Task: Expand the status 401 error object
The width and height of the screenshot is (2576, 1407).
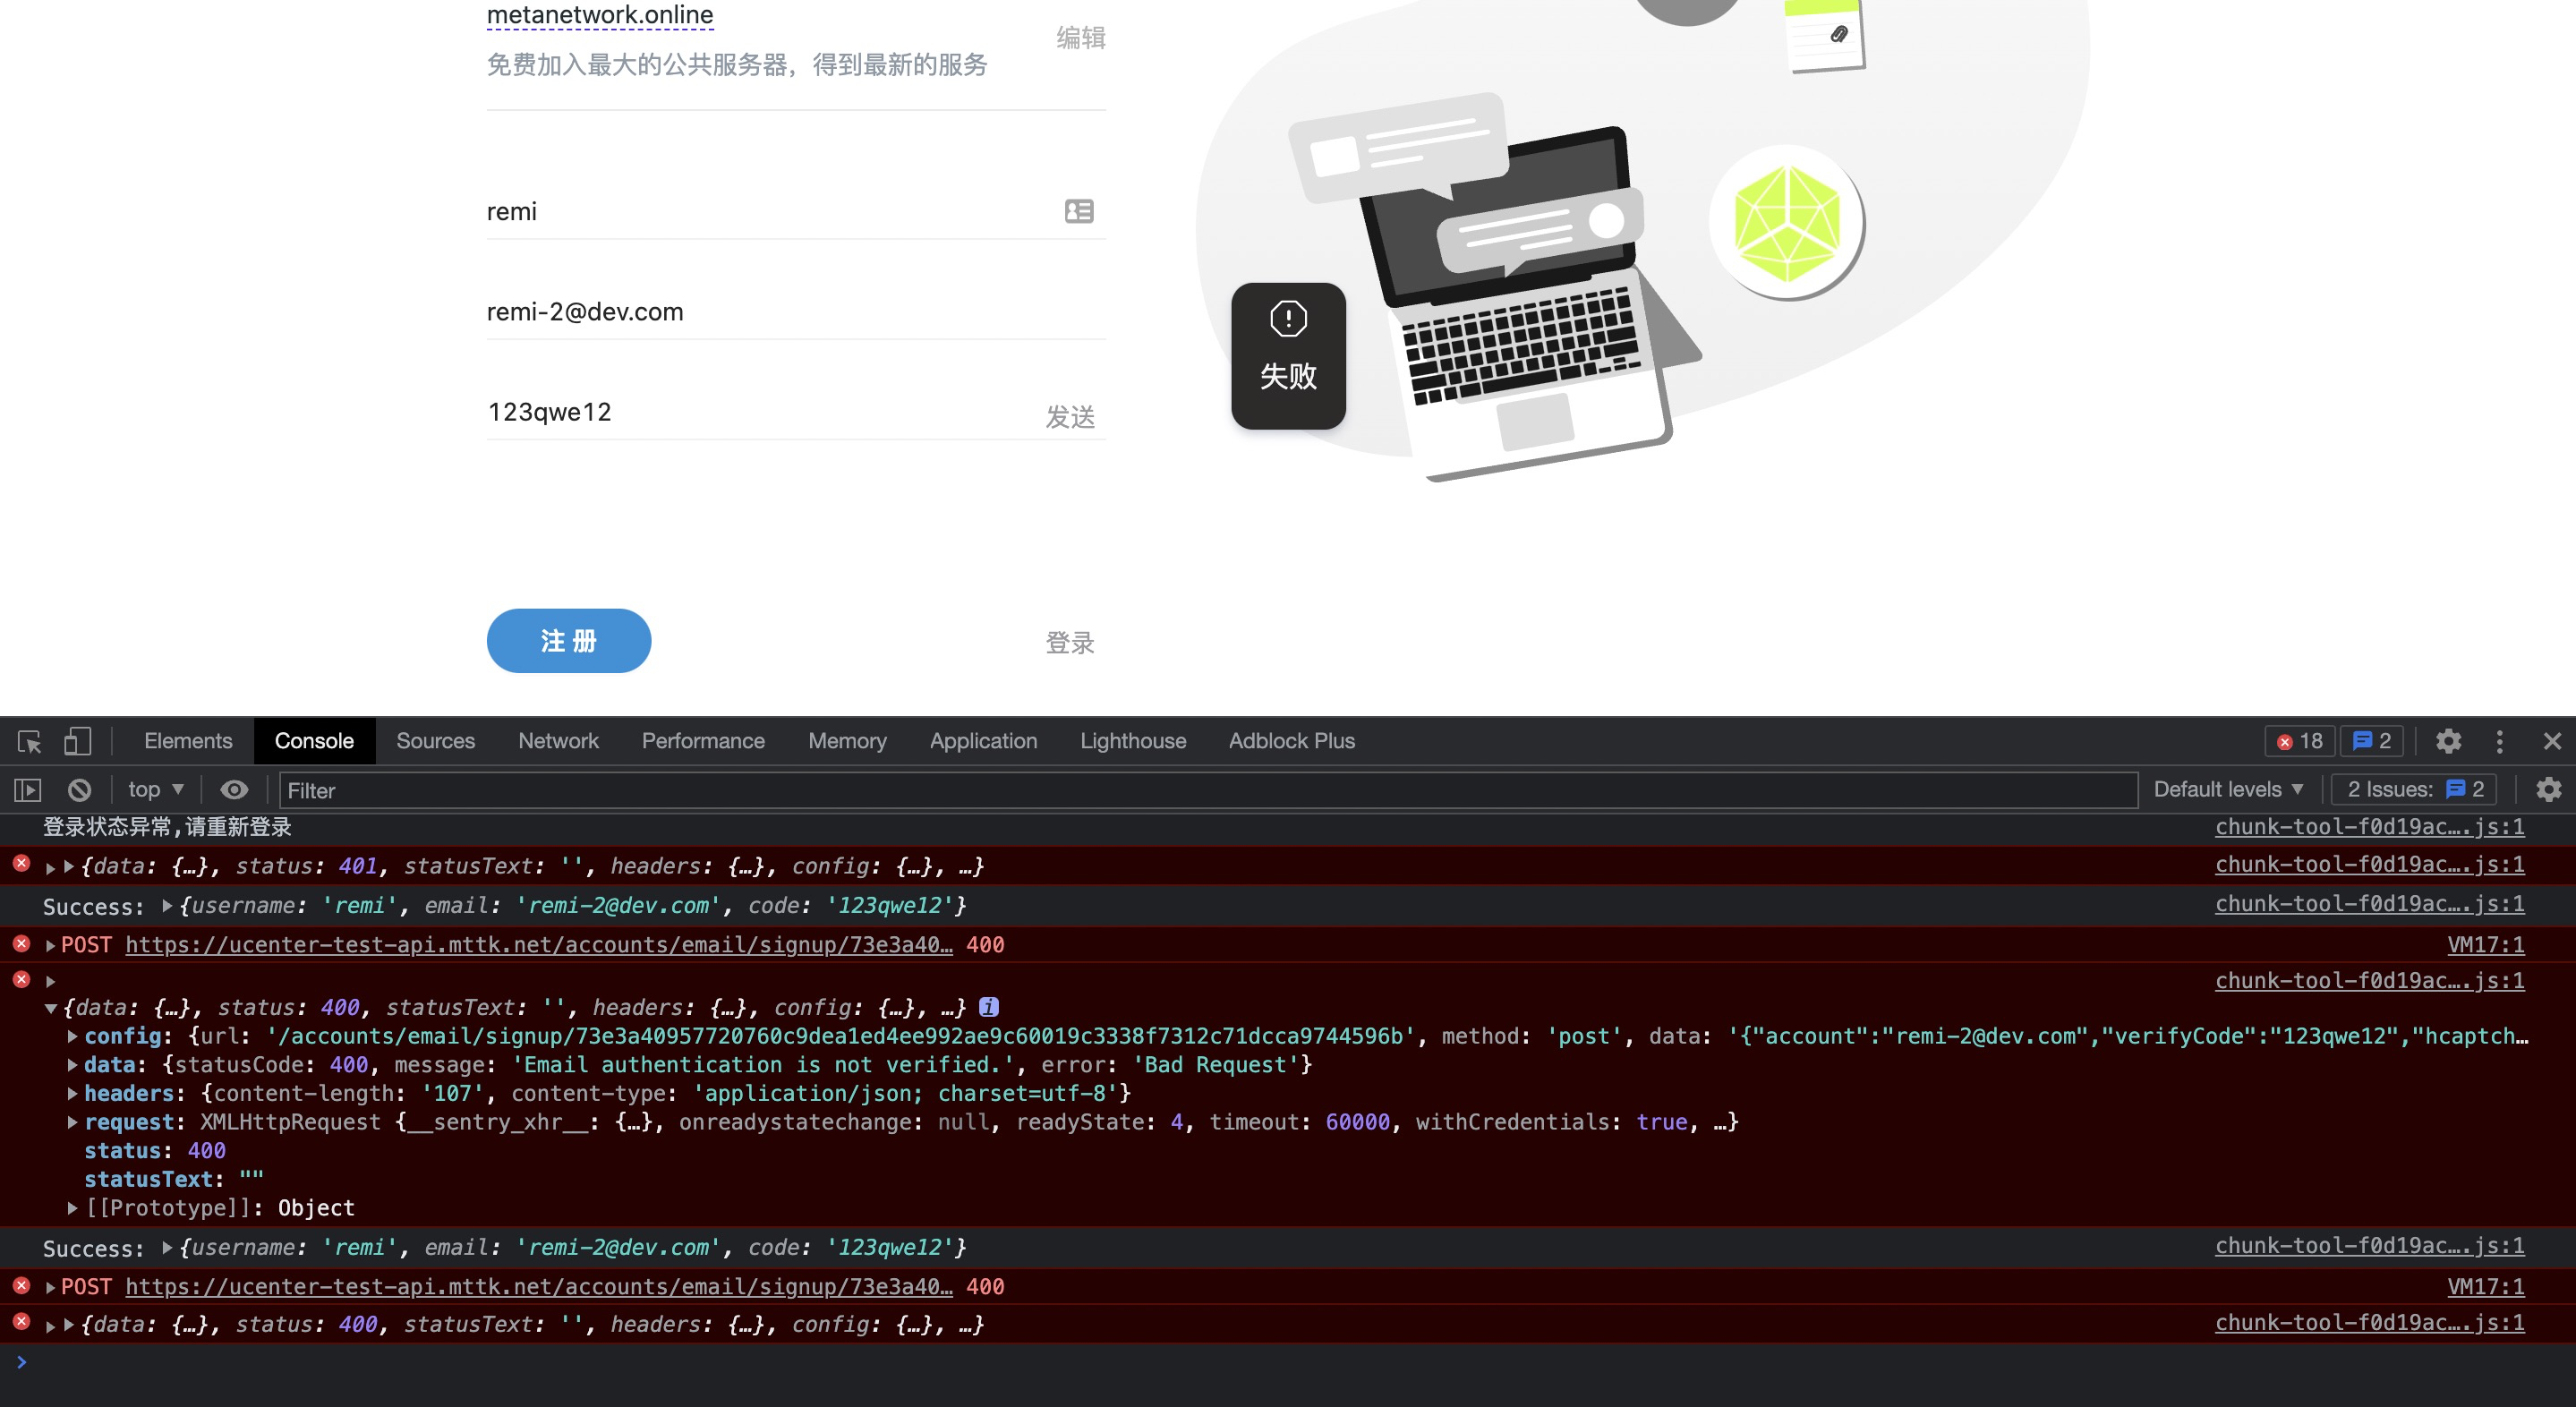Action: tap(68, 866)
